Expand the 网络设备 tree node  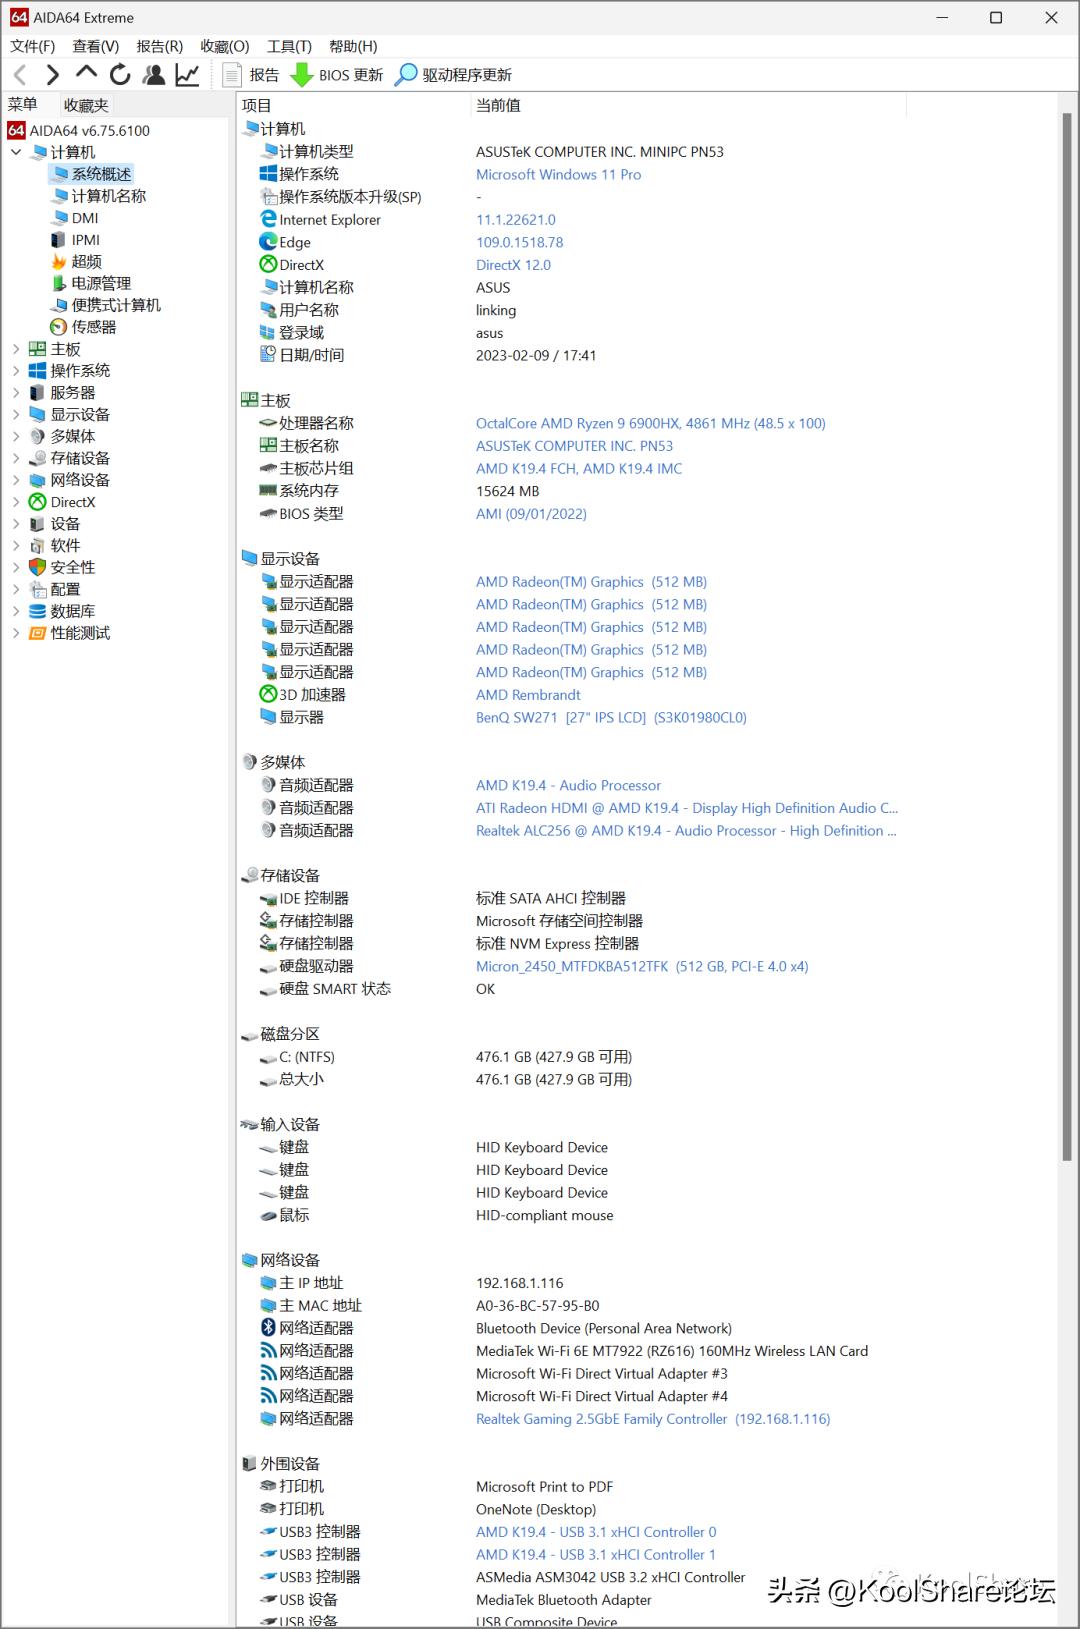click(x=16, y=480)
